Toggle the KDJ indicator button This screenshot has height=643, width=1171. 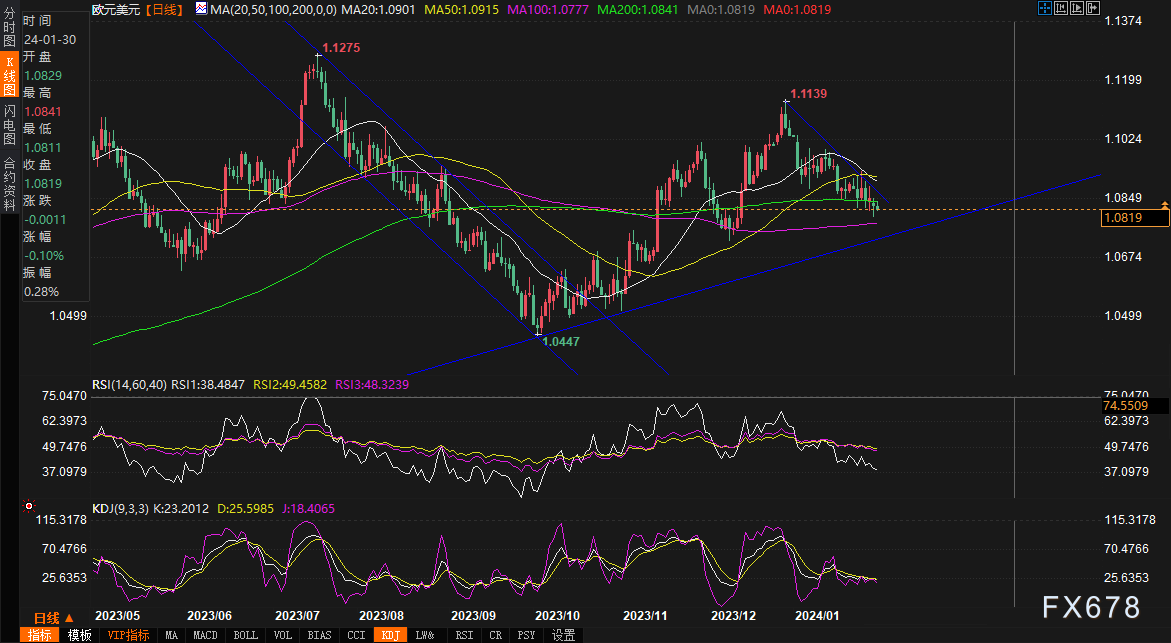tap(390, 635)
